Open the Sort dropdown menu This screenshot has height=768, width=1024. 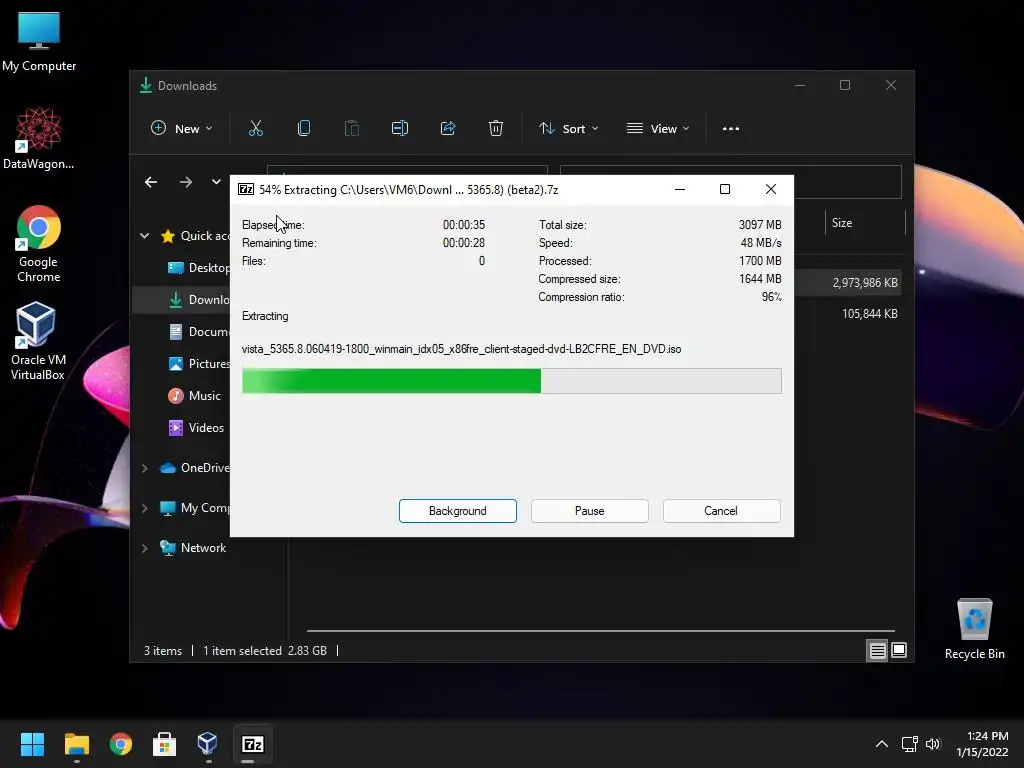(568, 129)
